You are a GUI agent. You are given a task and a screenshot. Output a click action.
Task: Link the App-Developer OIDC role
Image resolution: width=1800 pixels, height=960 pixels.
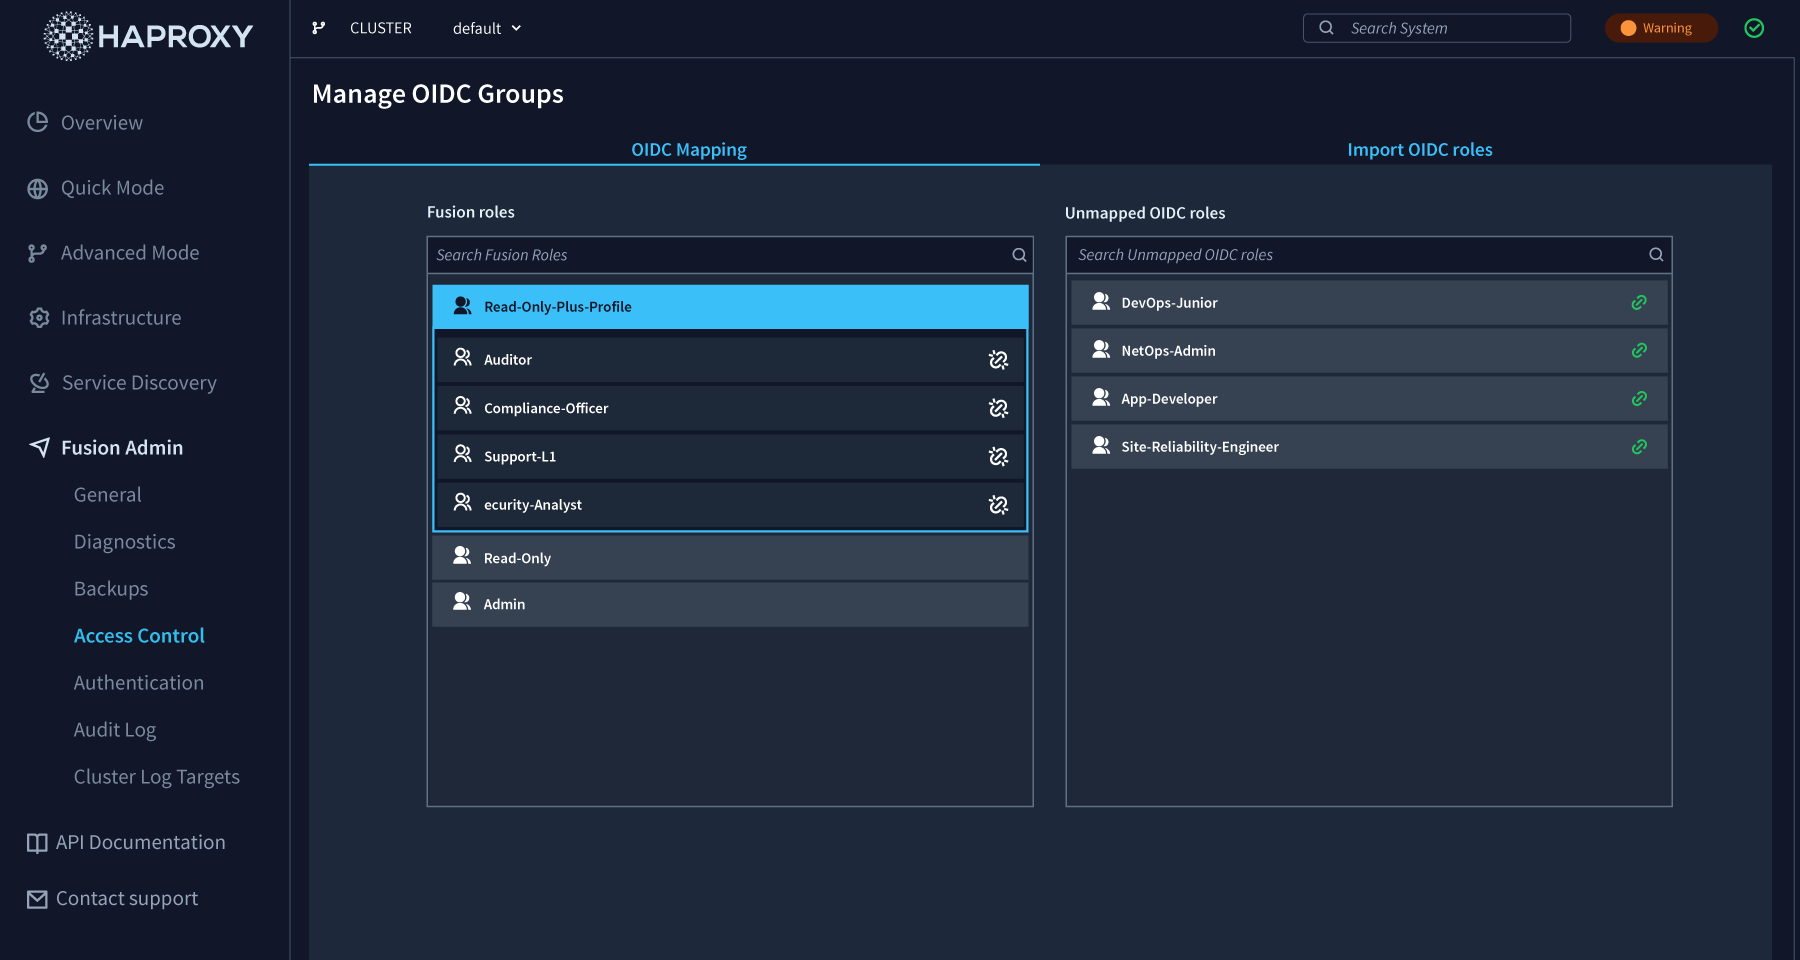1639,399
